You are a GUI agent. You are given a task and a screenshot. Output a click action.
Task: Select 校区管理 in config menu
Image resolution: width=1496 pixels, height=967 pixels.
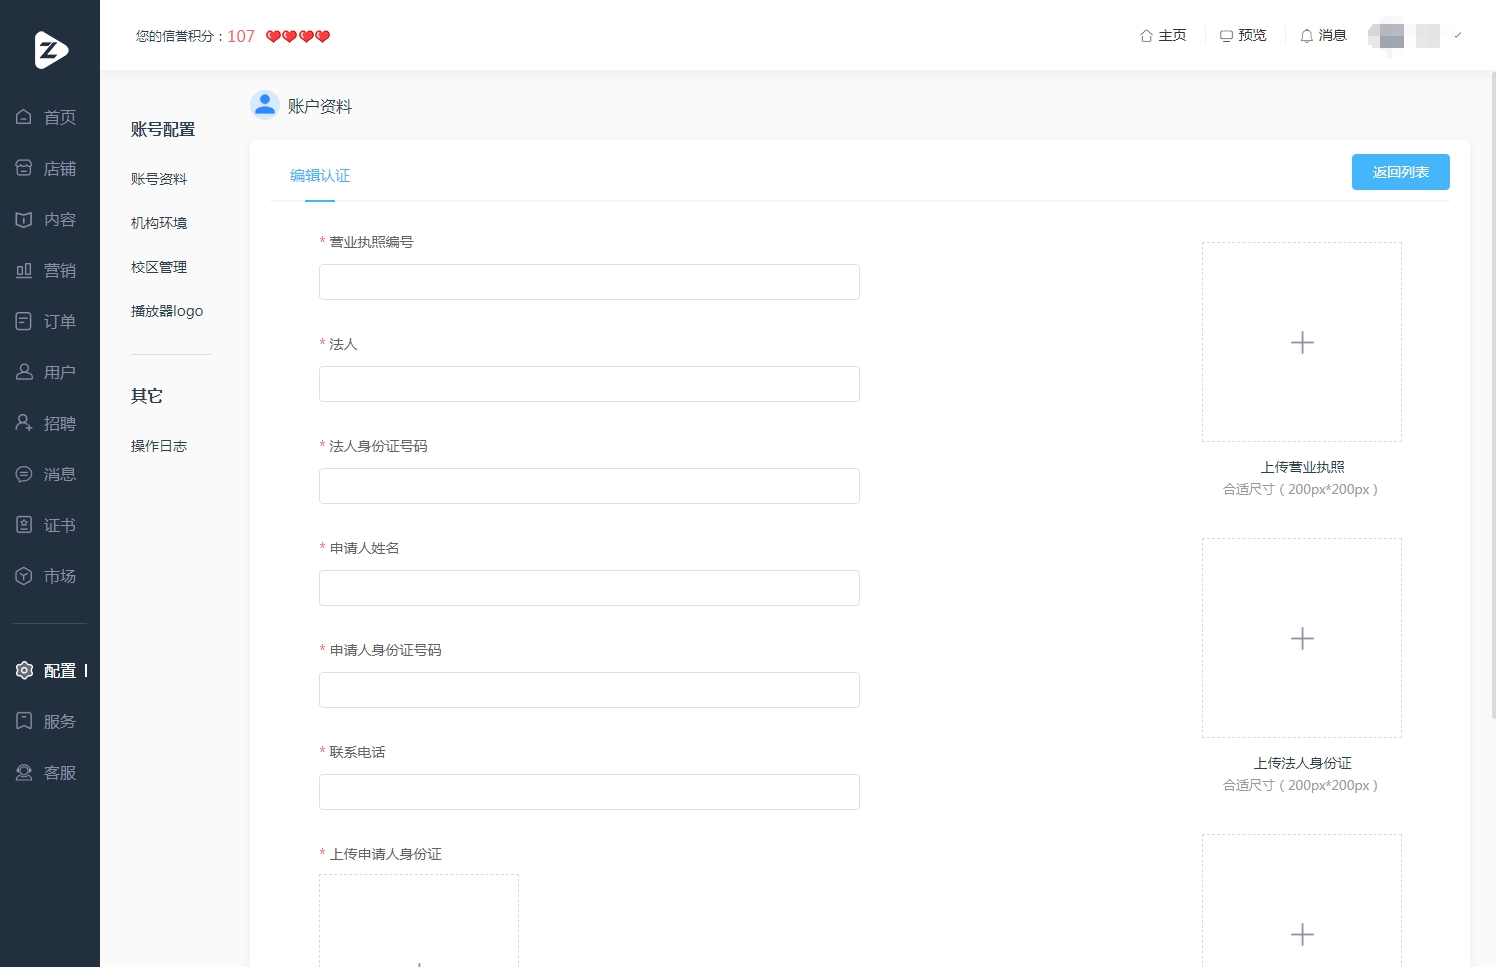tap(159, 267)
